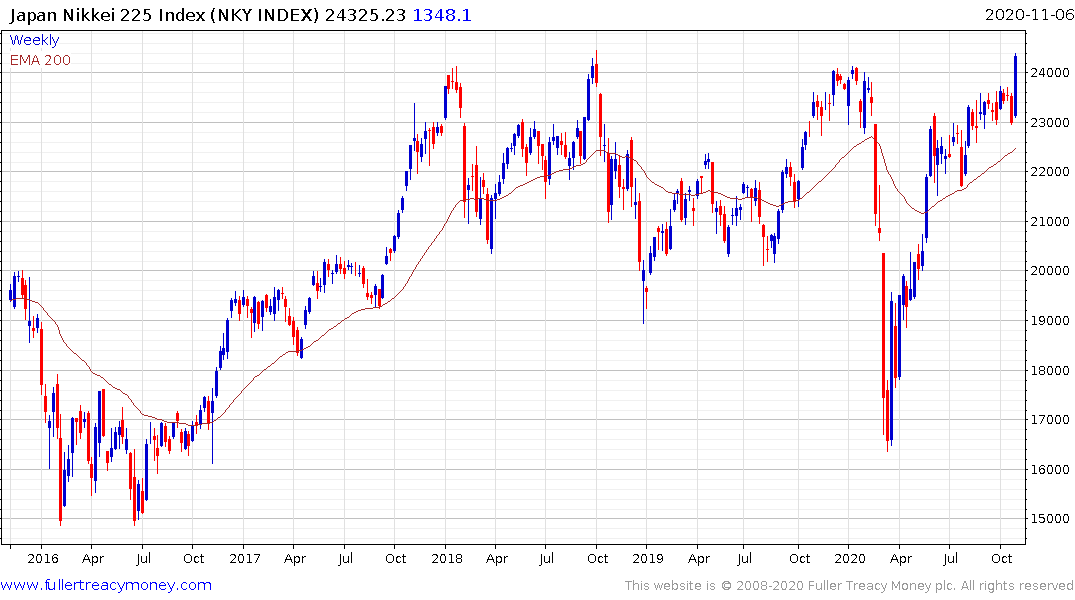1075x600 pixels.
Task: Click the 2018 year label on time axis
Action: pyautogui.click(x=447, y=558)
